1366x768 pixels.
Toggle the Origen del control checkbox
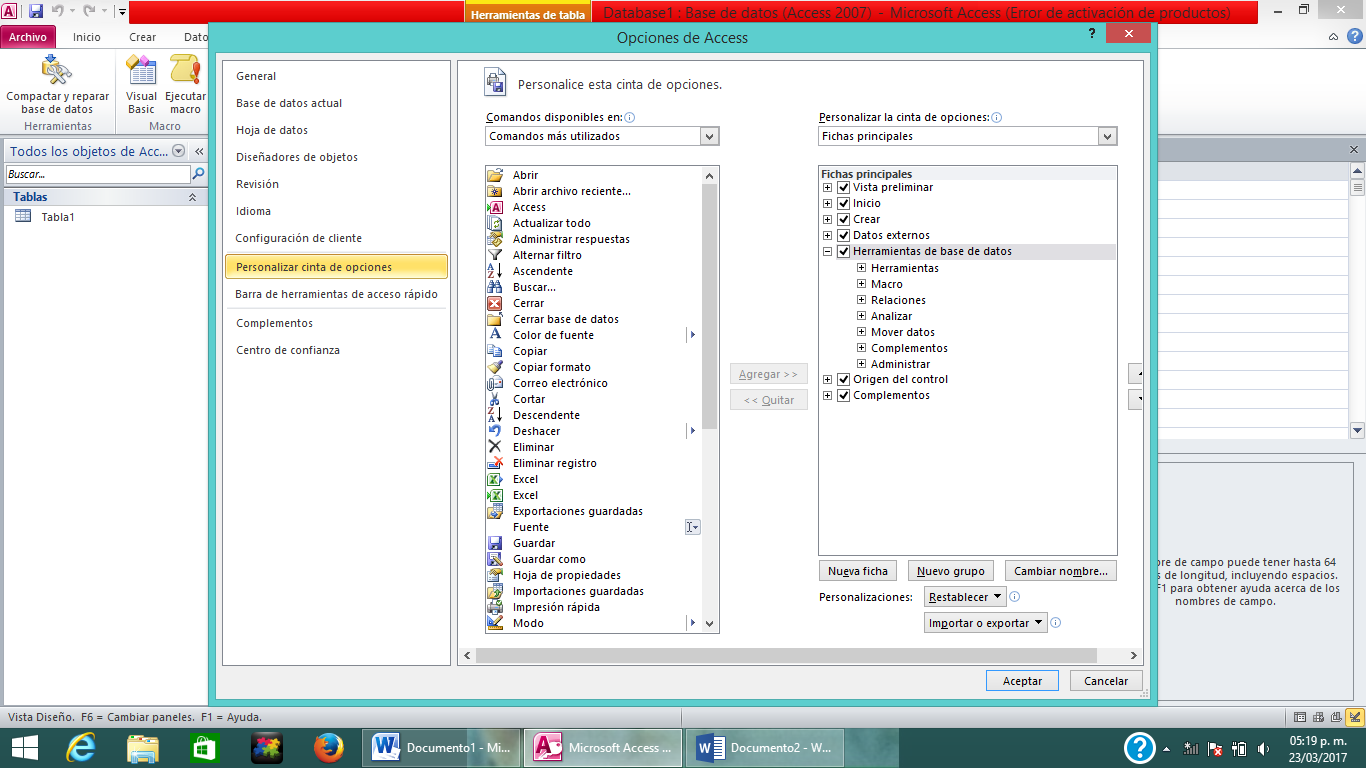pyautogui.click(x=844, y=379)
